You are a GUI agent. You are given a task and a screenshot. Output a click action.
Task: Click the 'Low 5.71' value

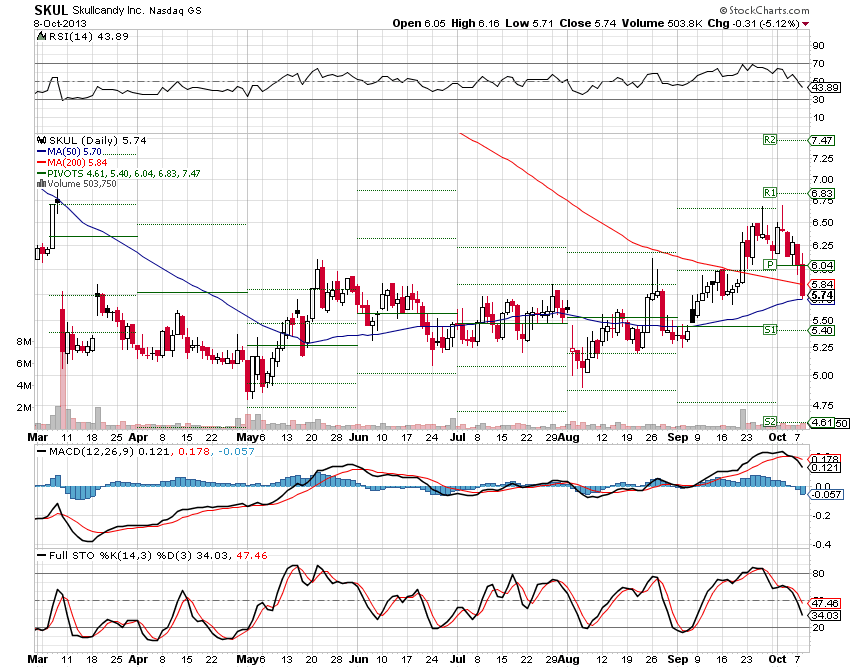530,23
